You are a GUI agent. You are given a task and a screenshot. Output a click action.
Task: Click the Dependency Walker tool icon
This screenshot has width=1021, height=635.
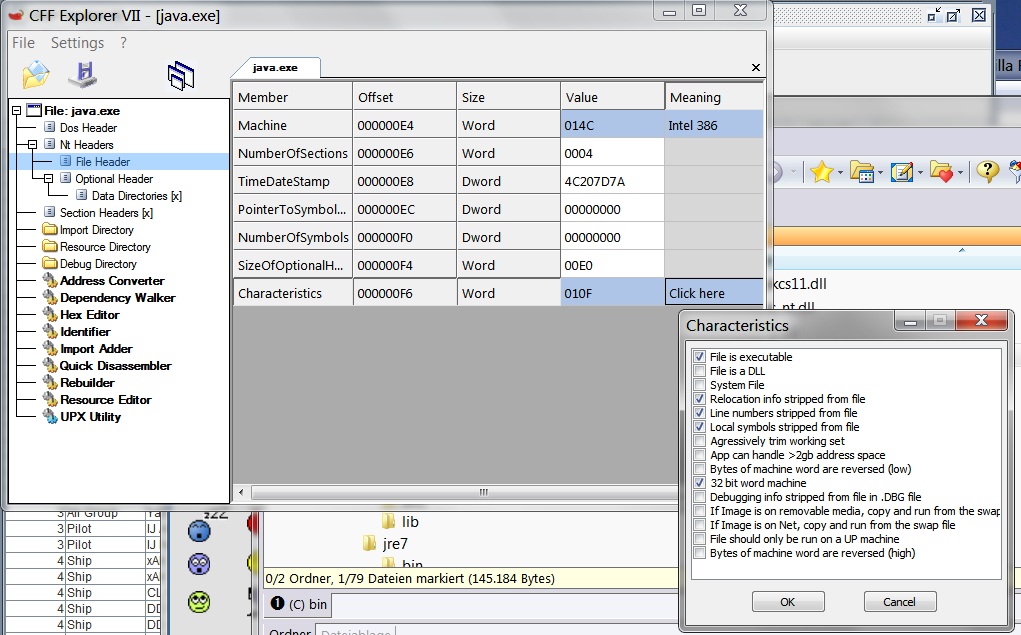click(x=50, y=297)
